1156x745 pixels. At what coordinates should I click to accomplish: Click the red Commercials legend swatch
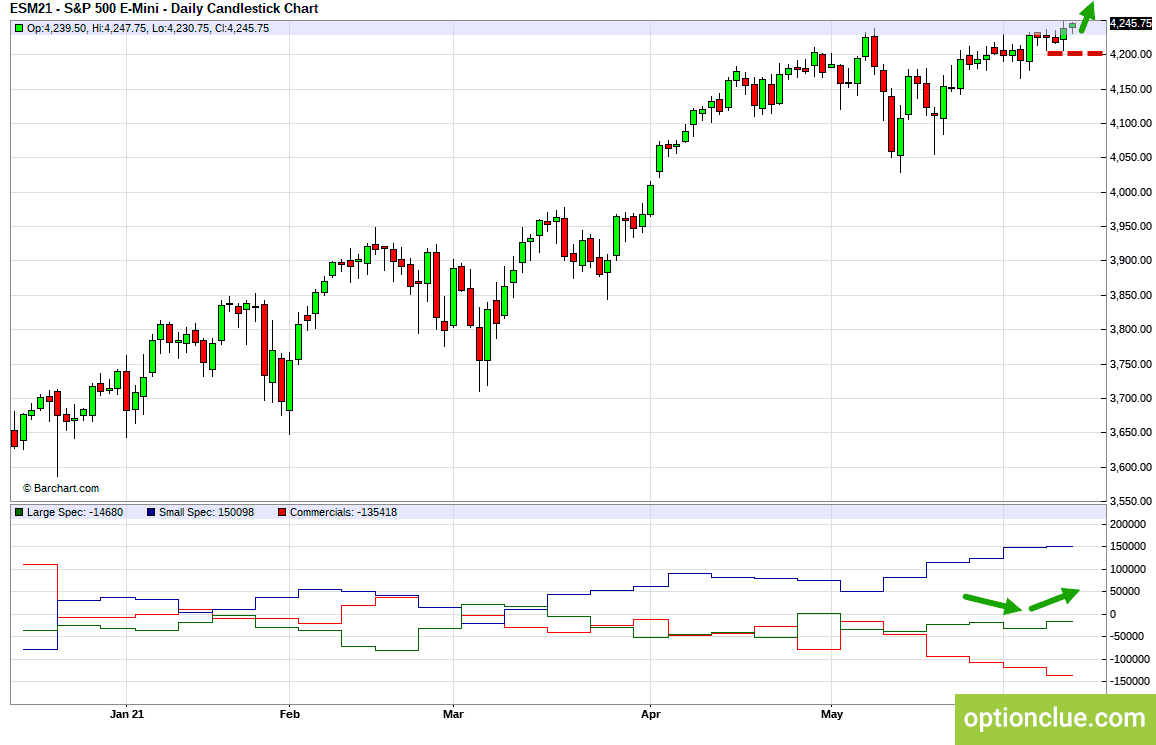[282, 512]
